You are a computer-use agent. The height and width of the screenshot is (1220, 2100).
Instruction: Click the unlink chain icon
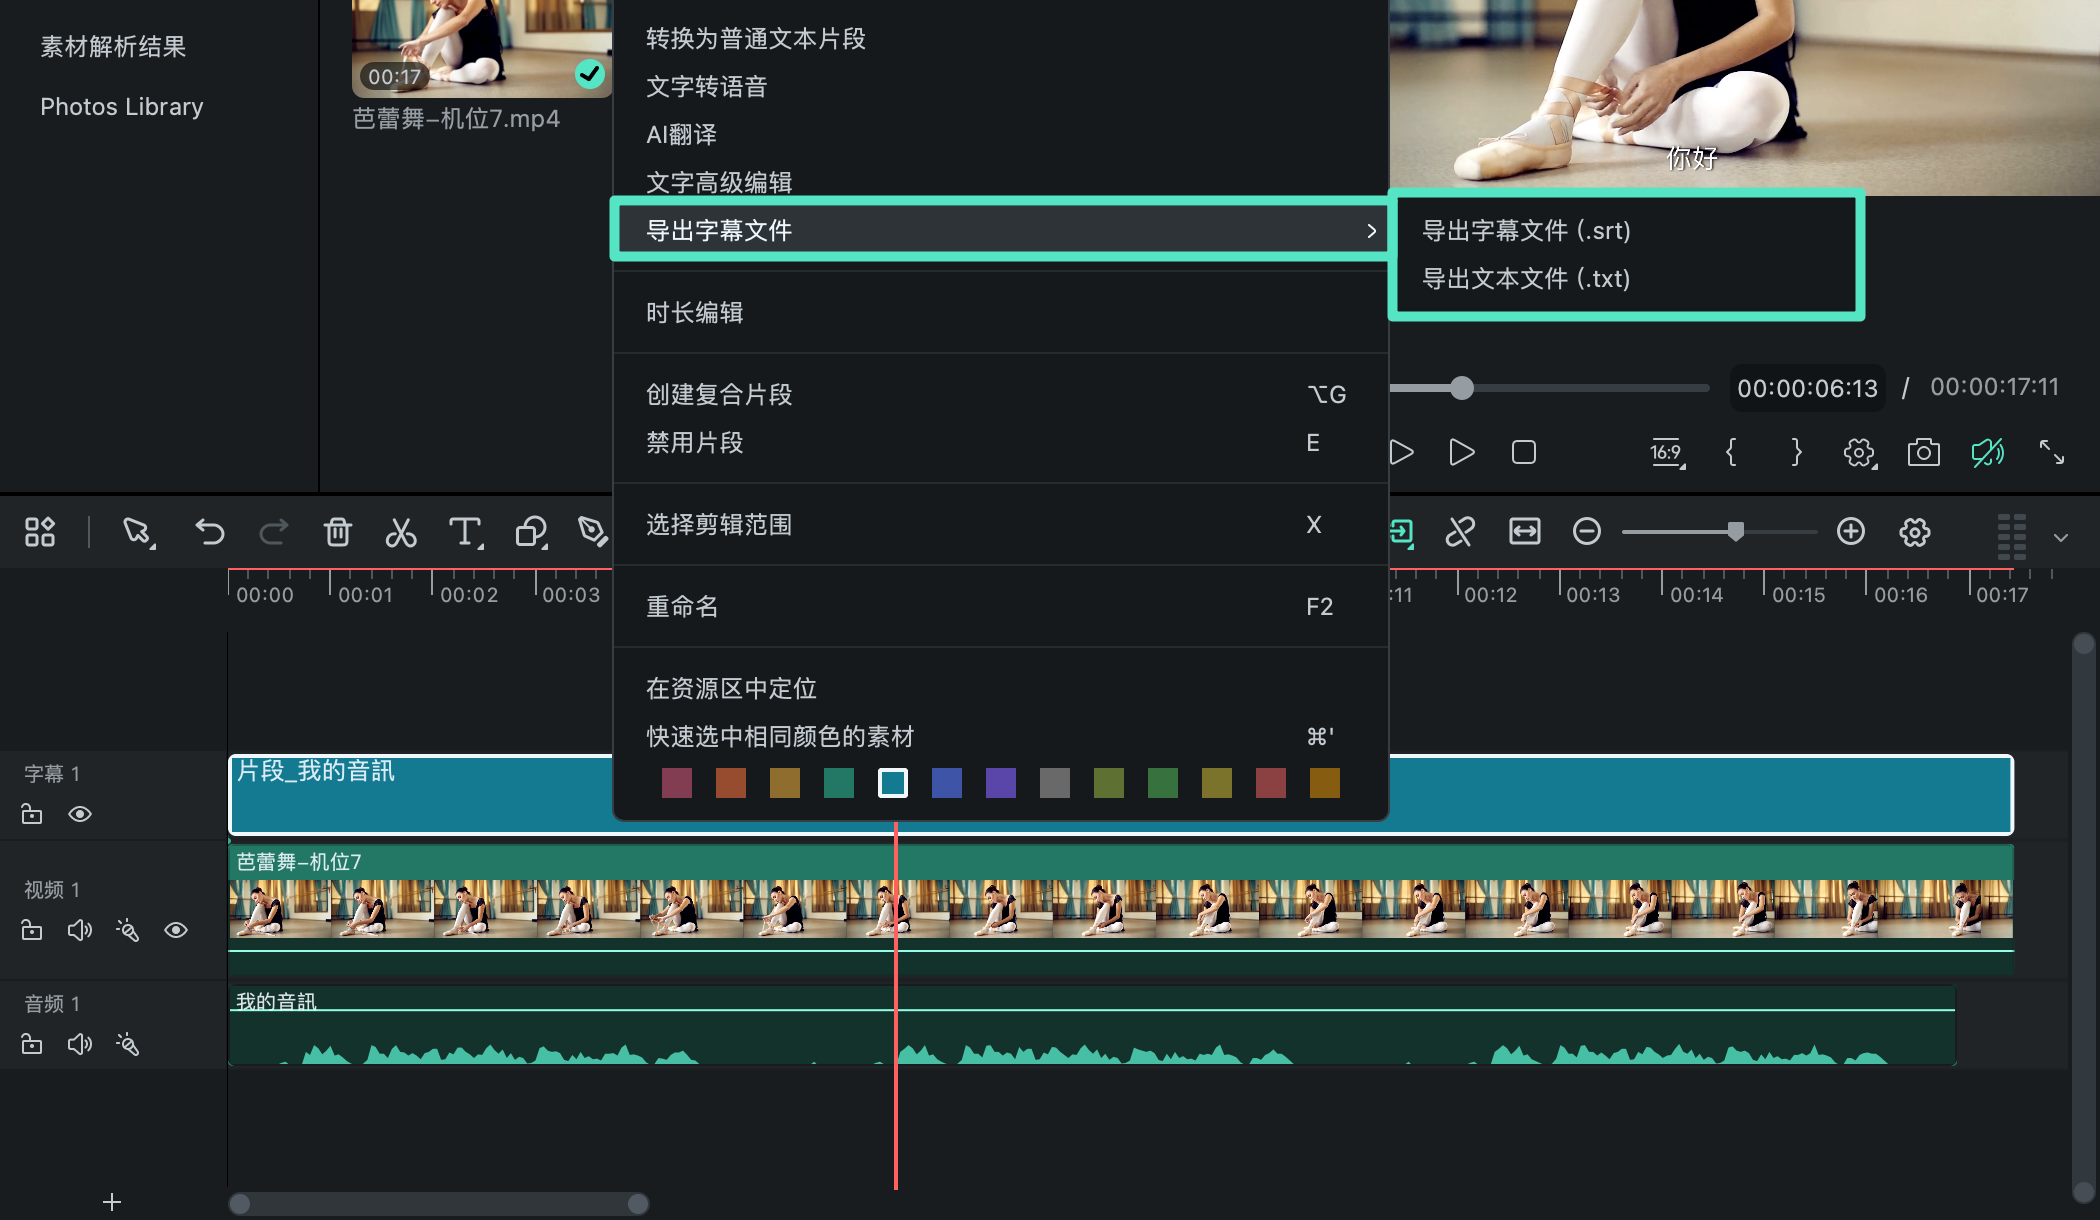coord(1460,531)
